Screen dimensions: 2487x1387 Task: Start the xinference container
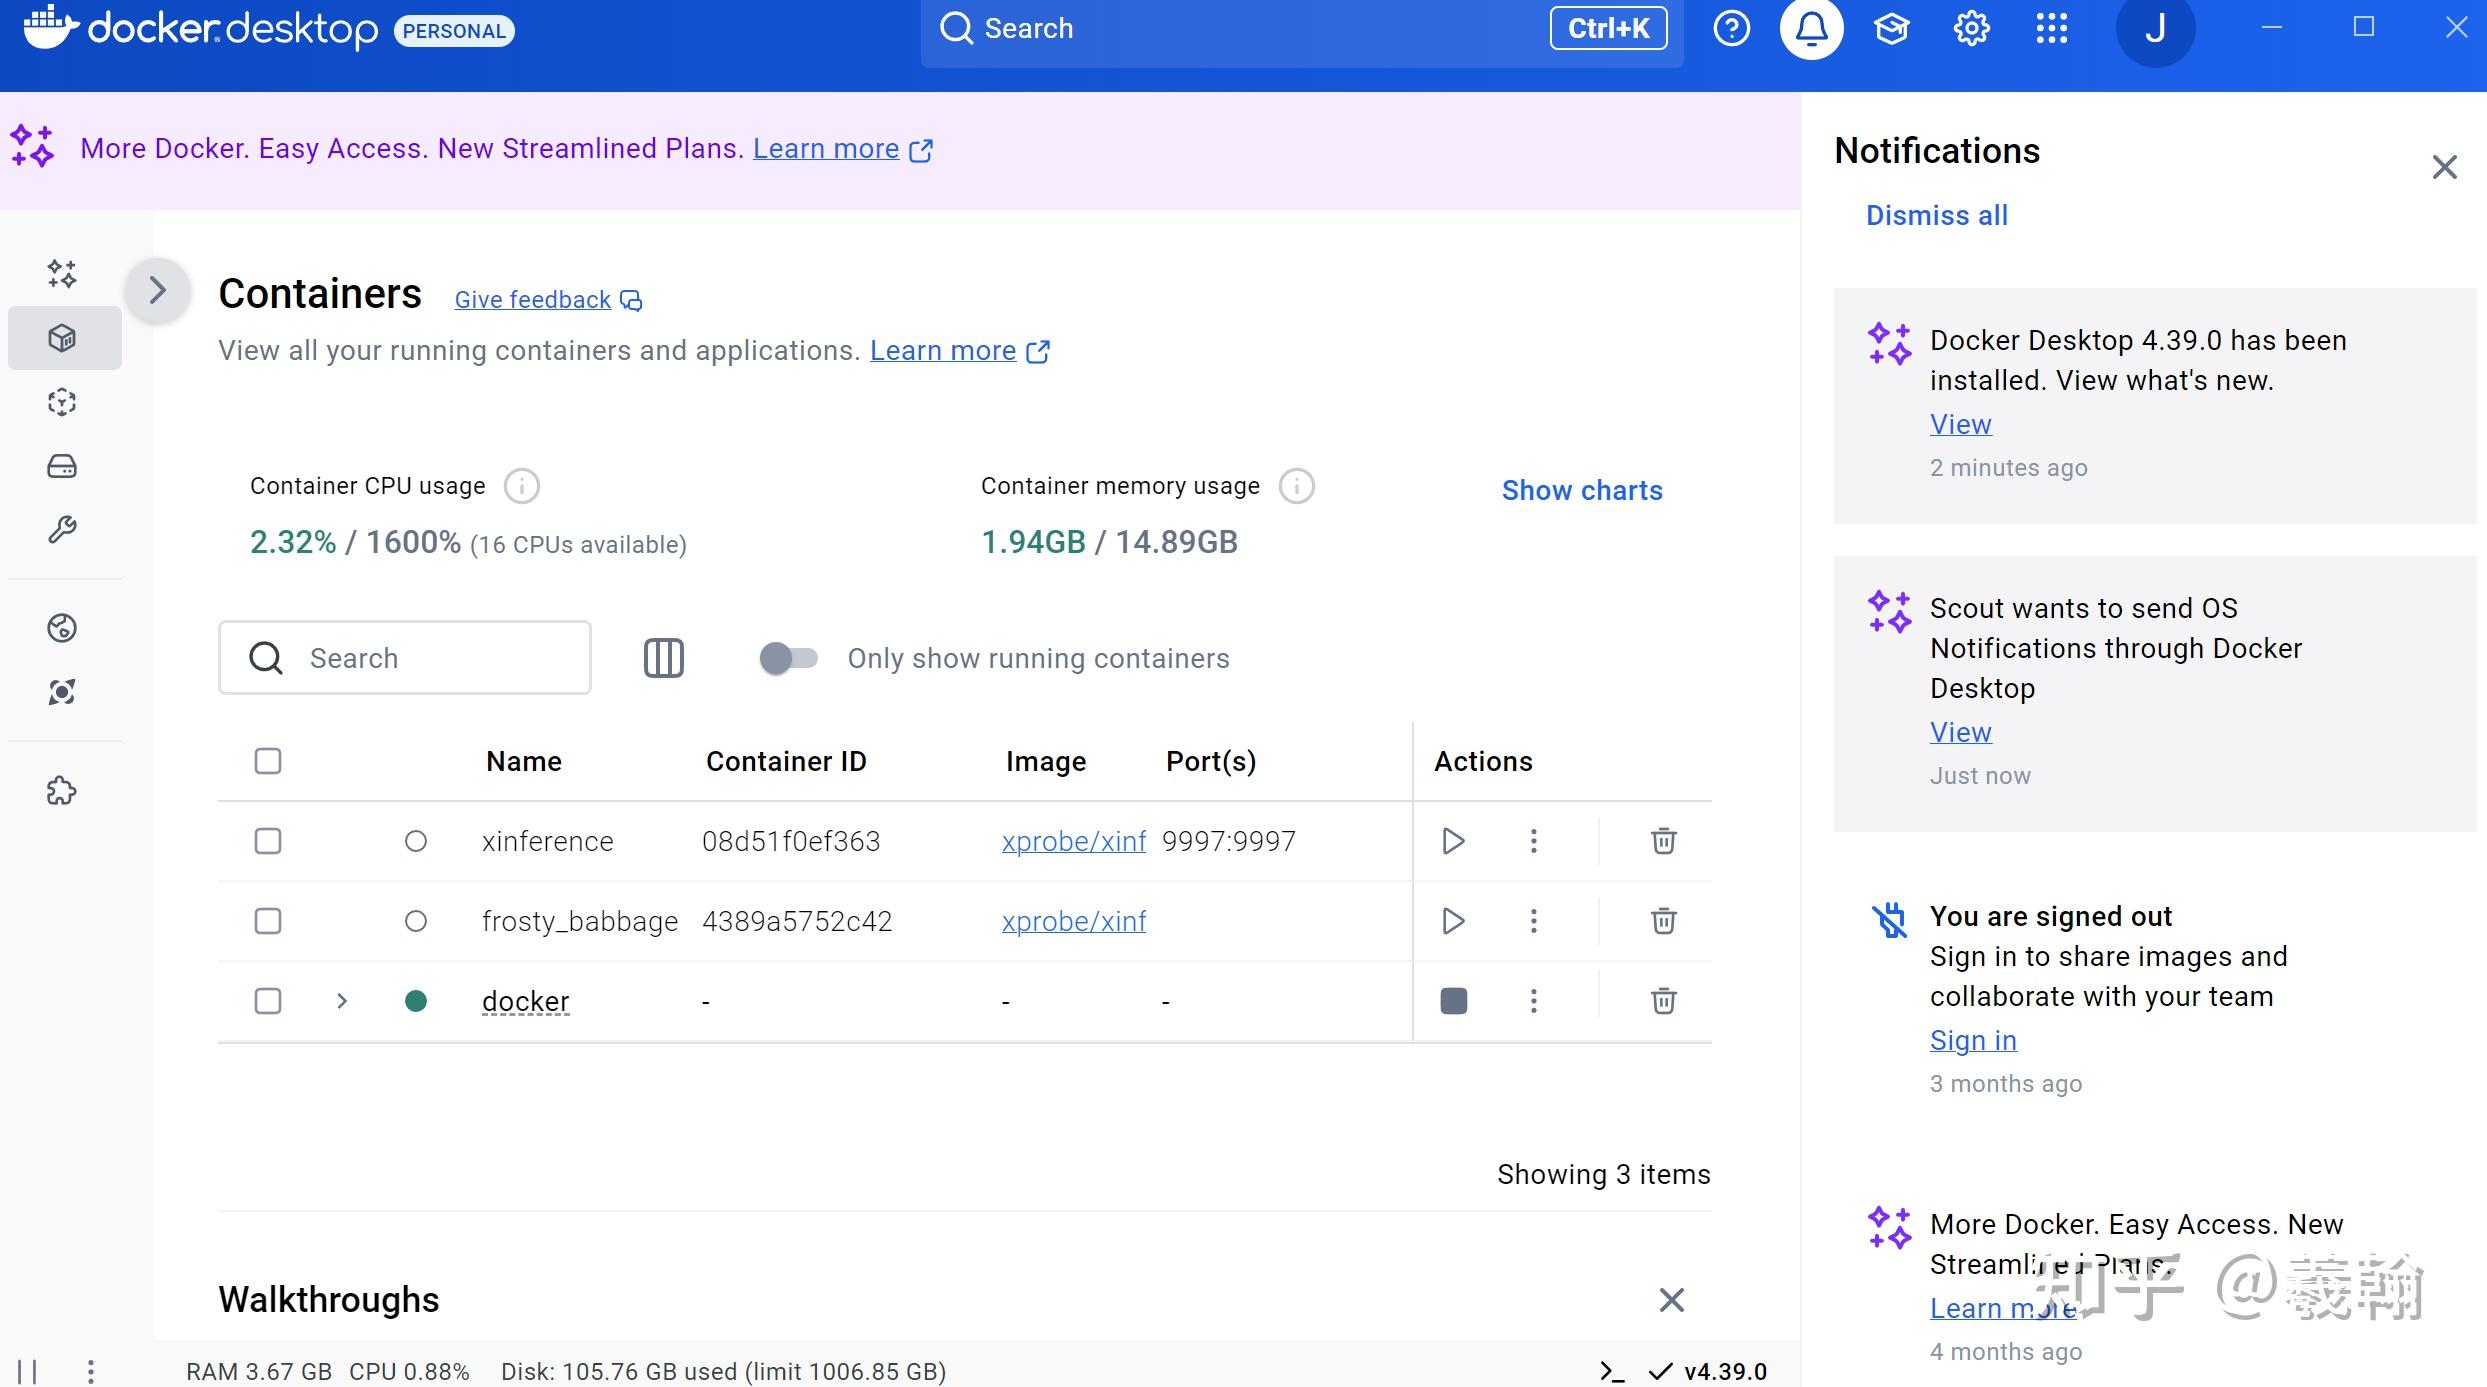[1453, 841]
